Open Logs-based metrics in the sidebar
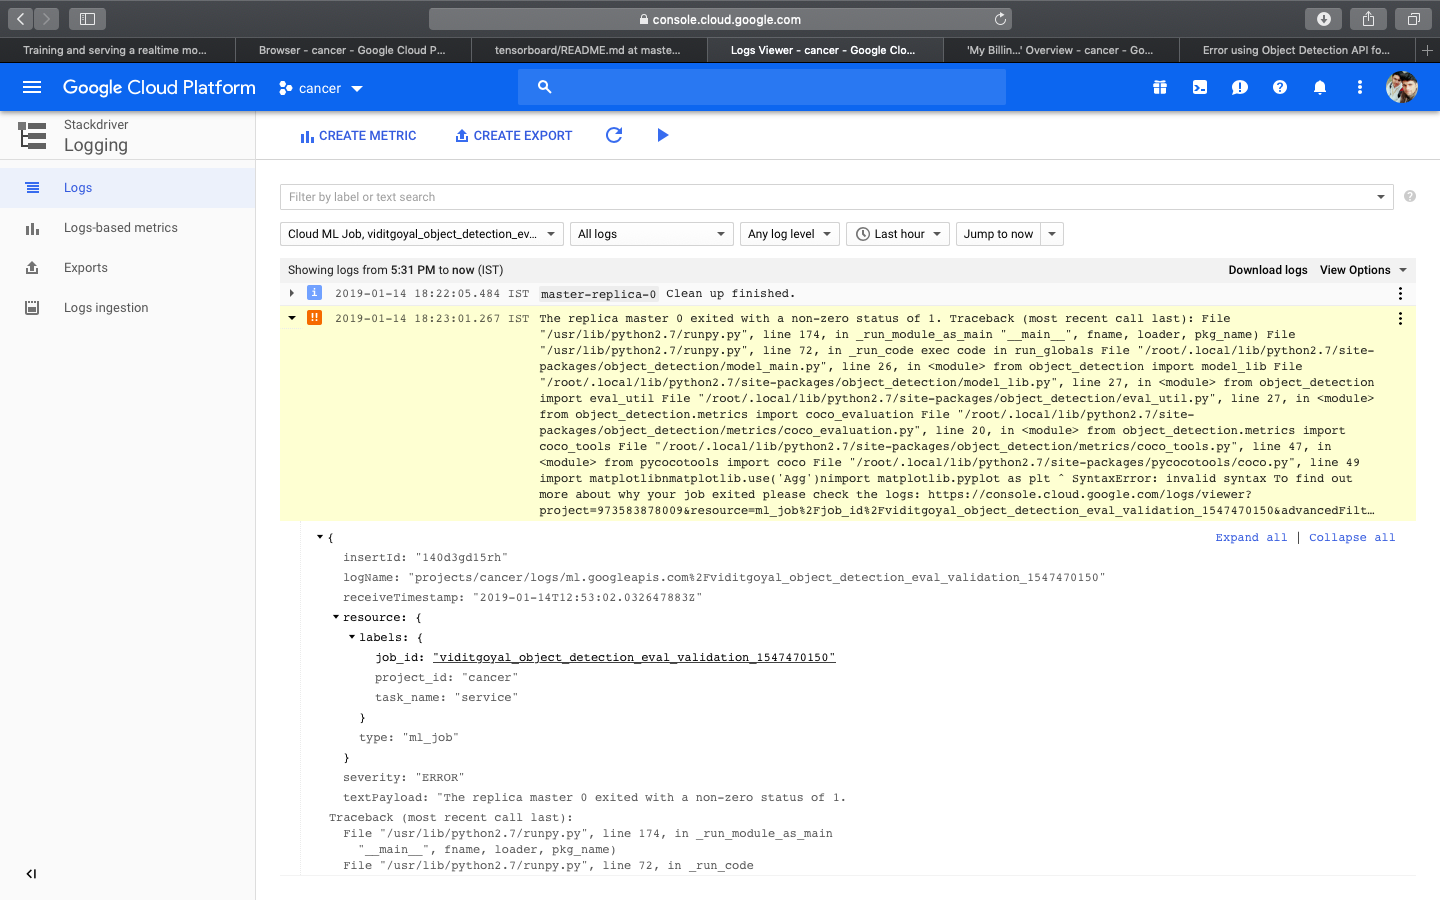This screenshot has width=1440, height=900. 119,227
